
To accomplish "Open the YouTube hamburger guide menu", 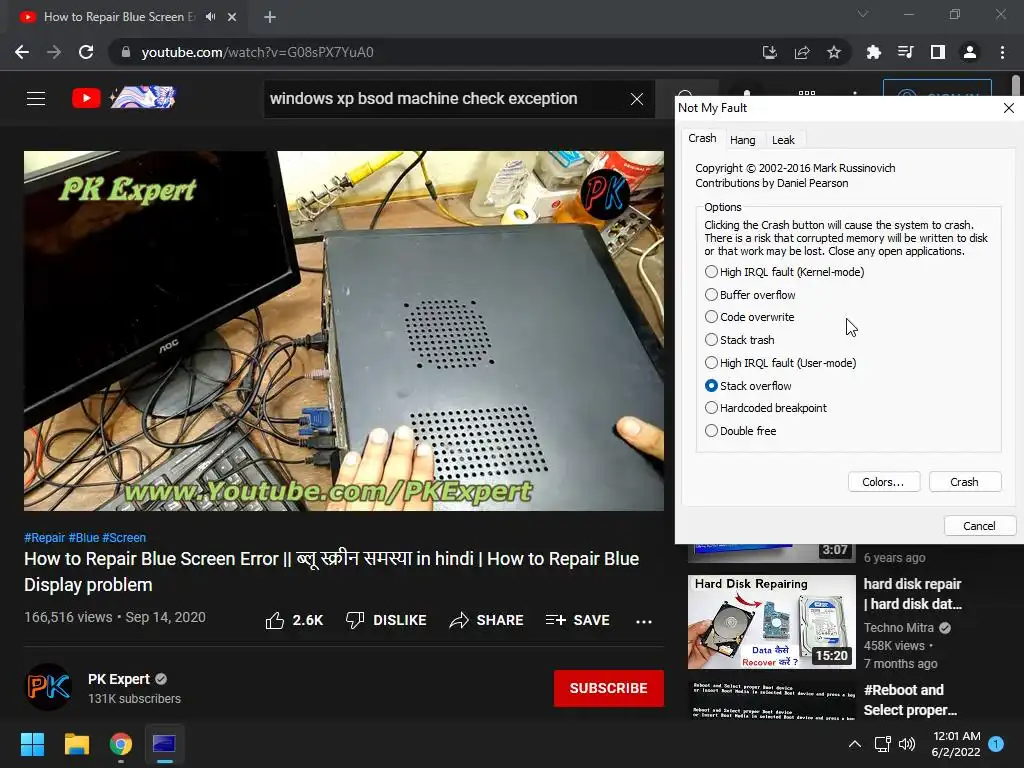I will (x=36, y=99).
